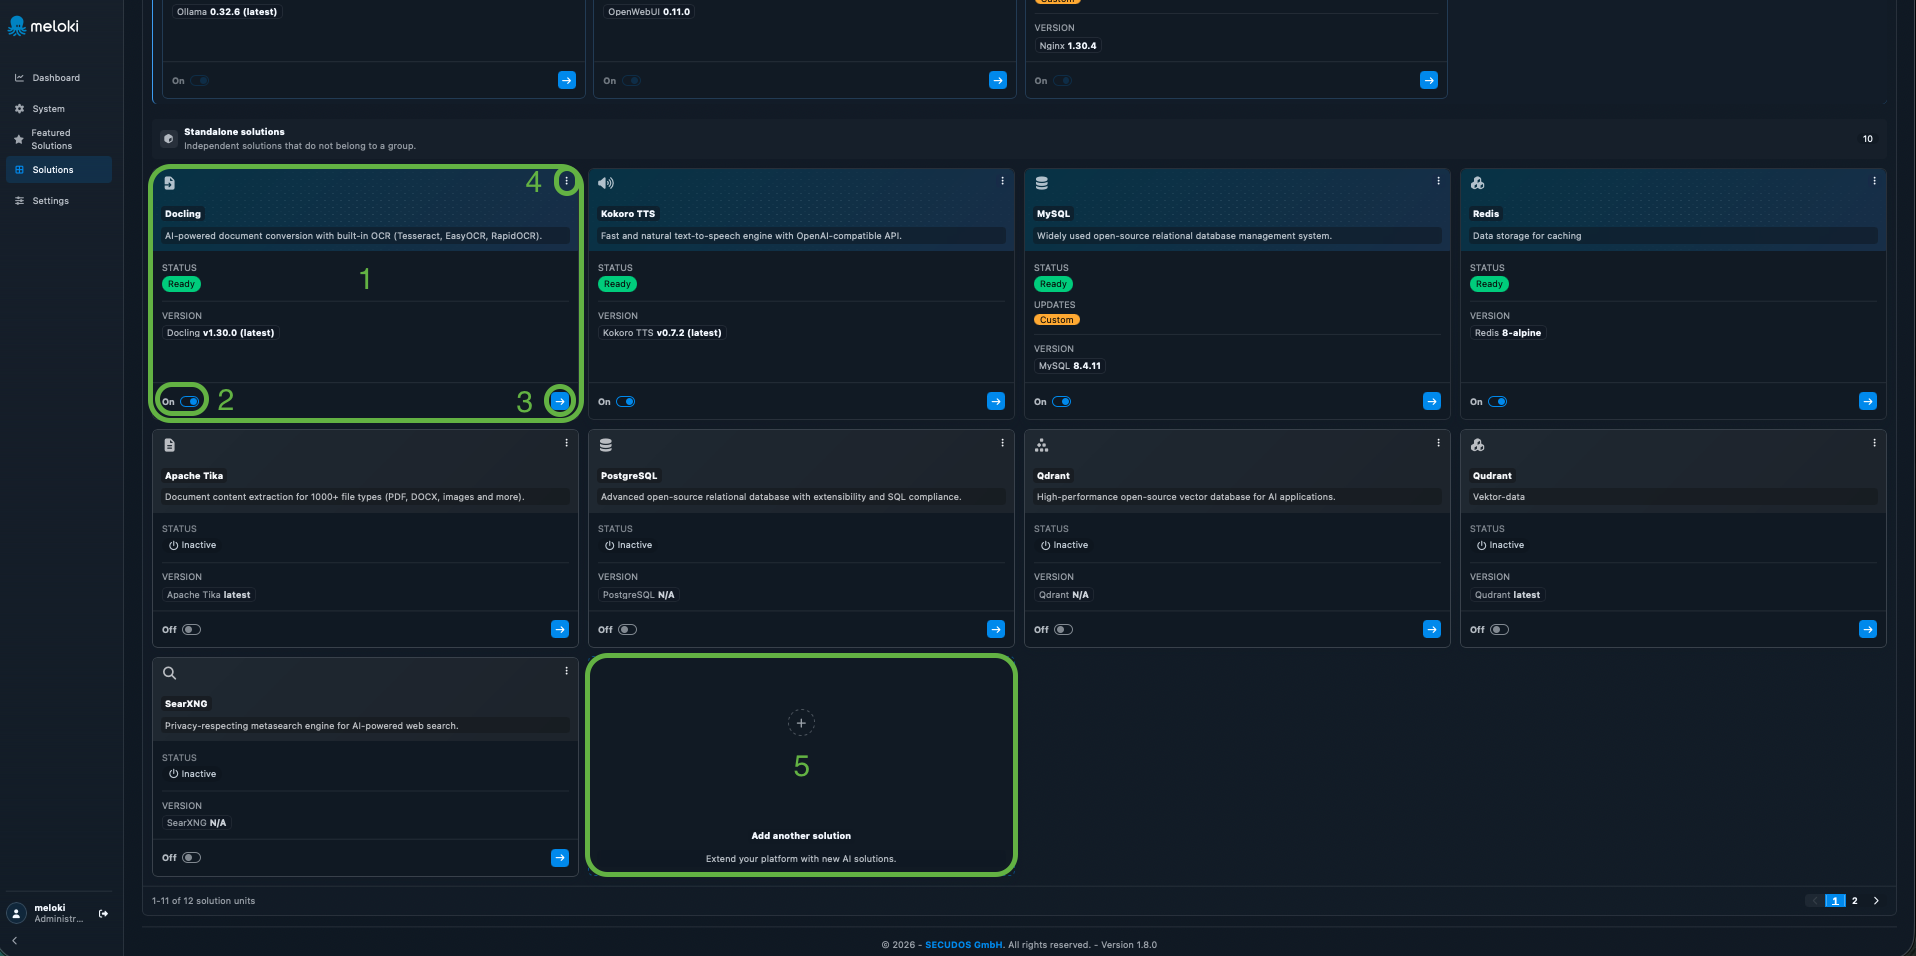Go to Redis details with the arrow button

point(1868,401)
